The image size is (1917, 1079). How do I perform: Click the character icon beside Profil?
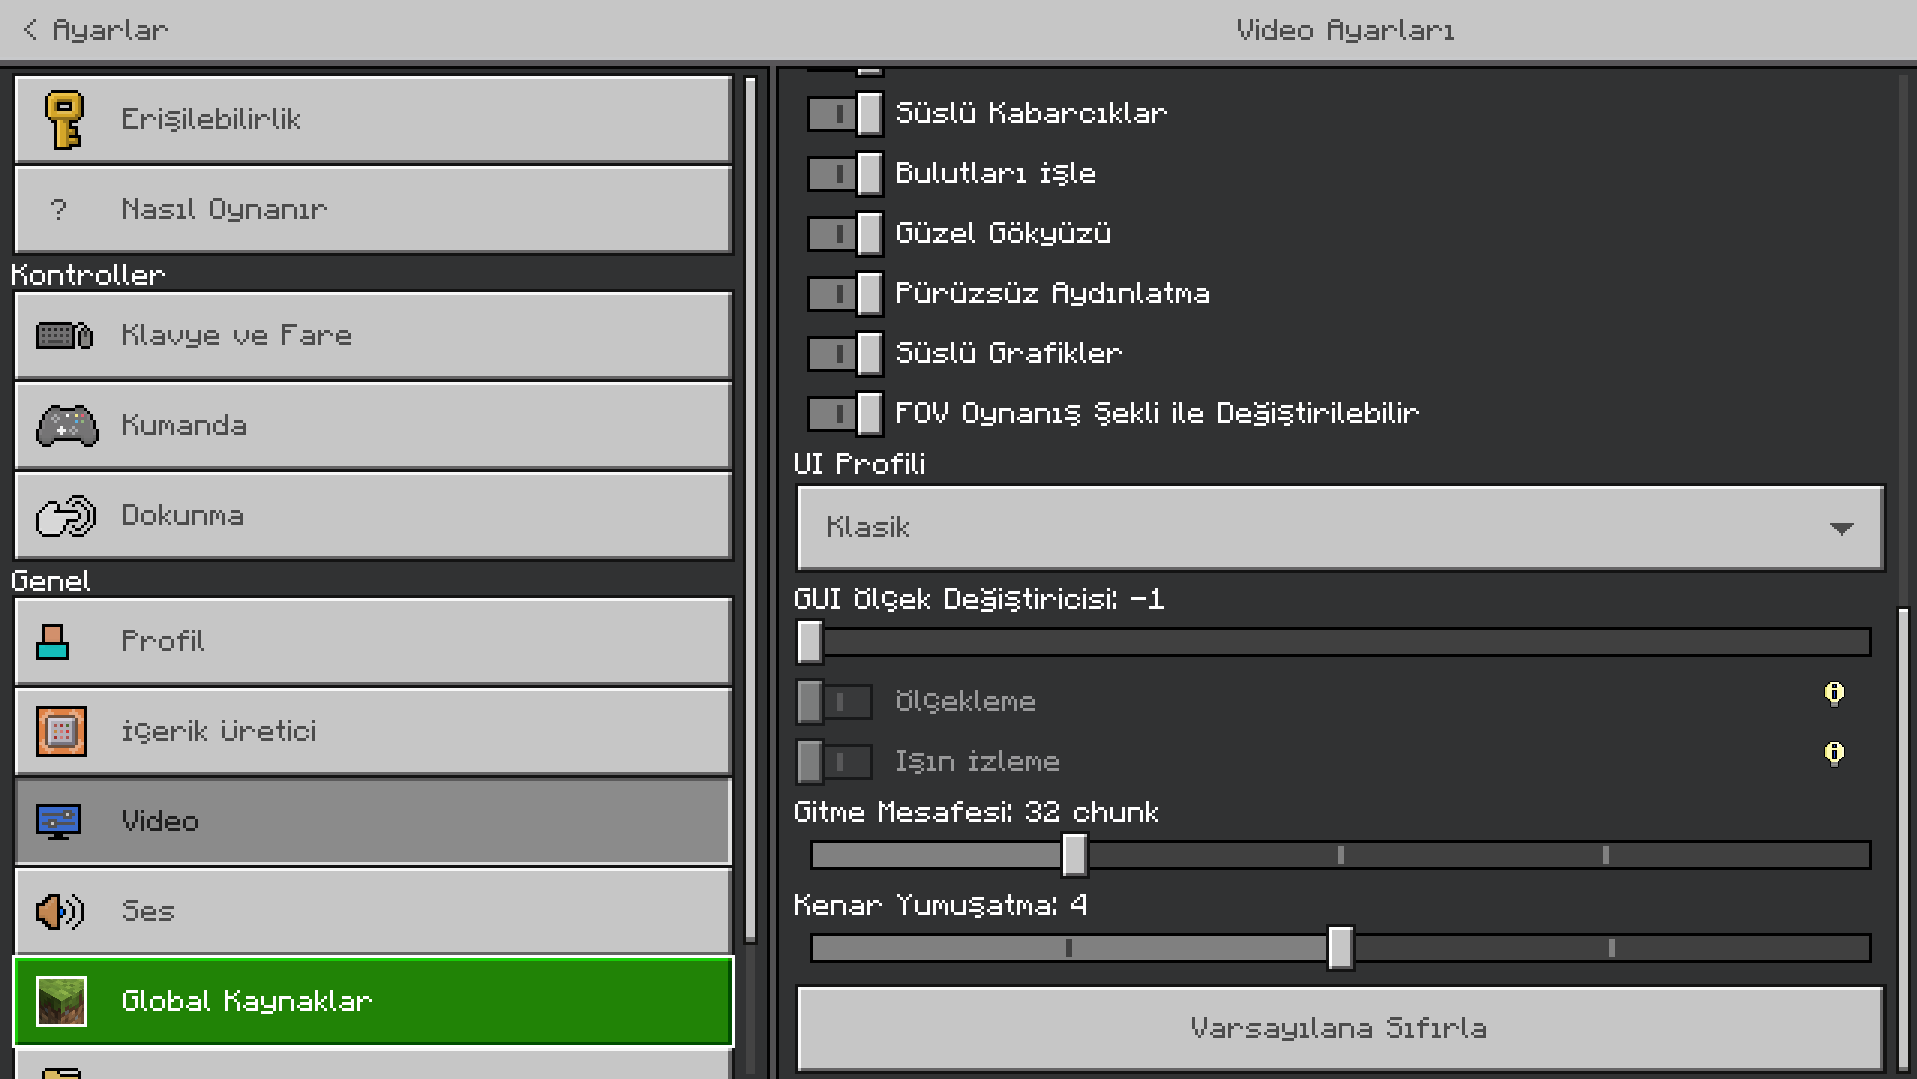coord(53,642)
